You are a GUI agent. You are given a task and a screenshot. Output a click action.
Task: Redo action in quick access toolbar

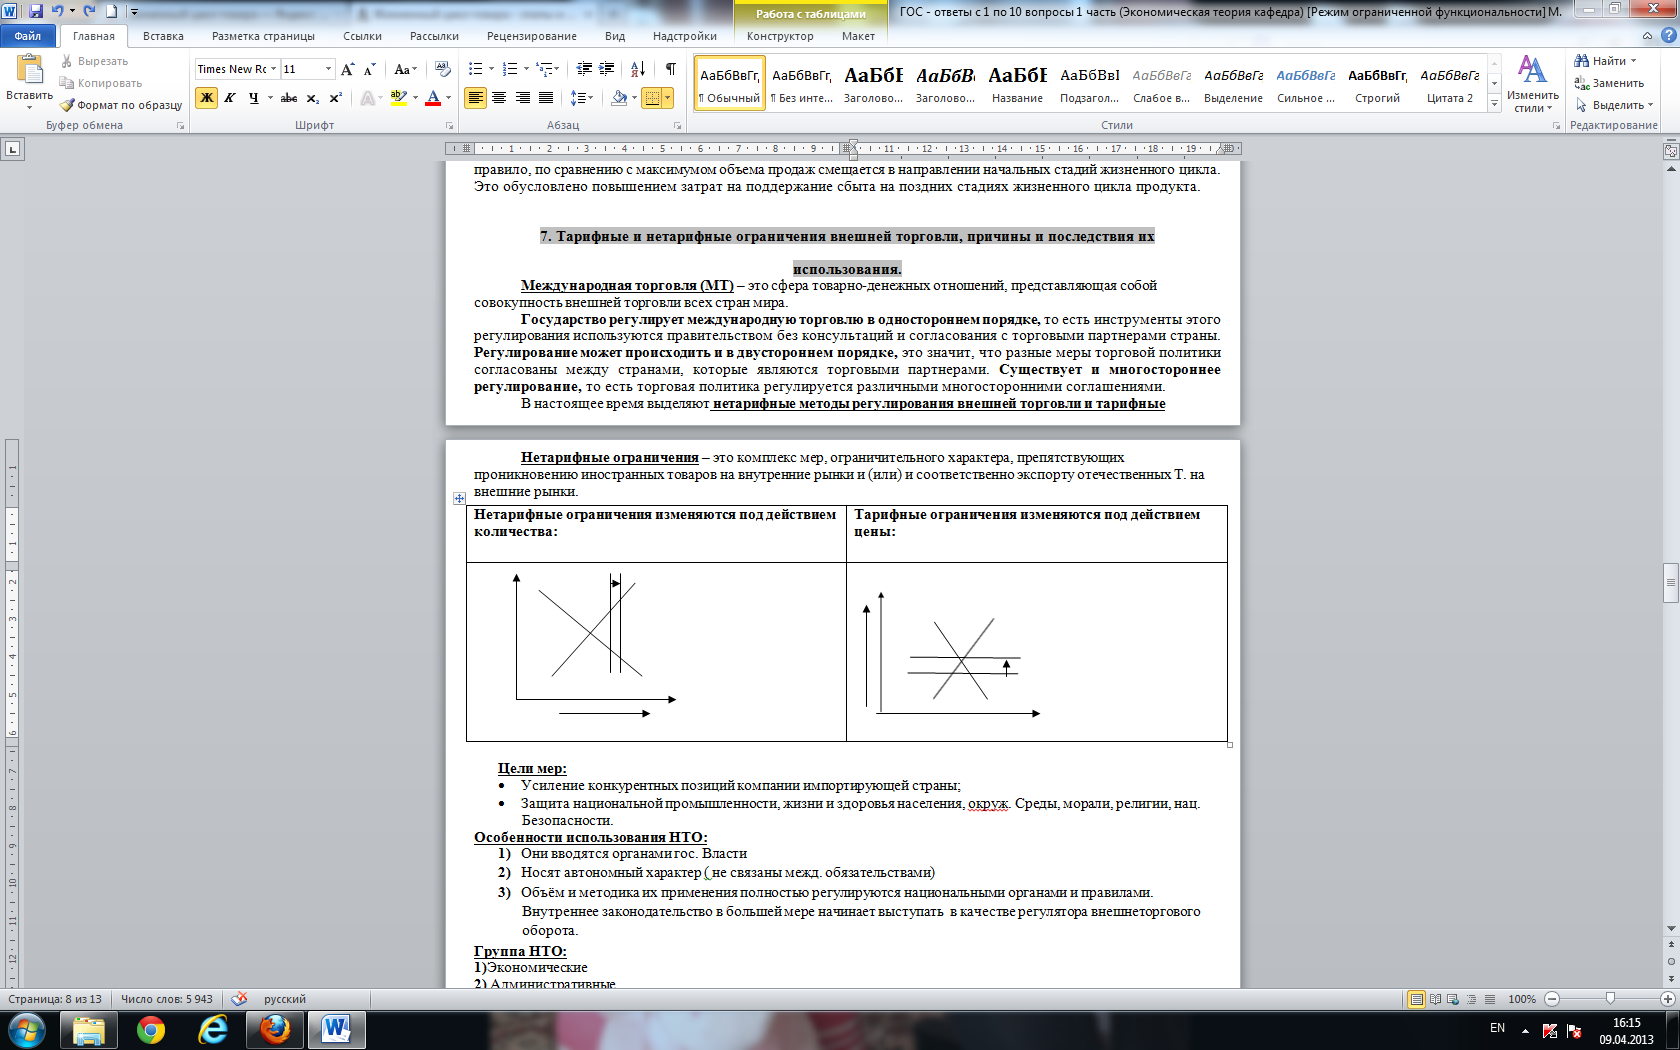(89, 11)
